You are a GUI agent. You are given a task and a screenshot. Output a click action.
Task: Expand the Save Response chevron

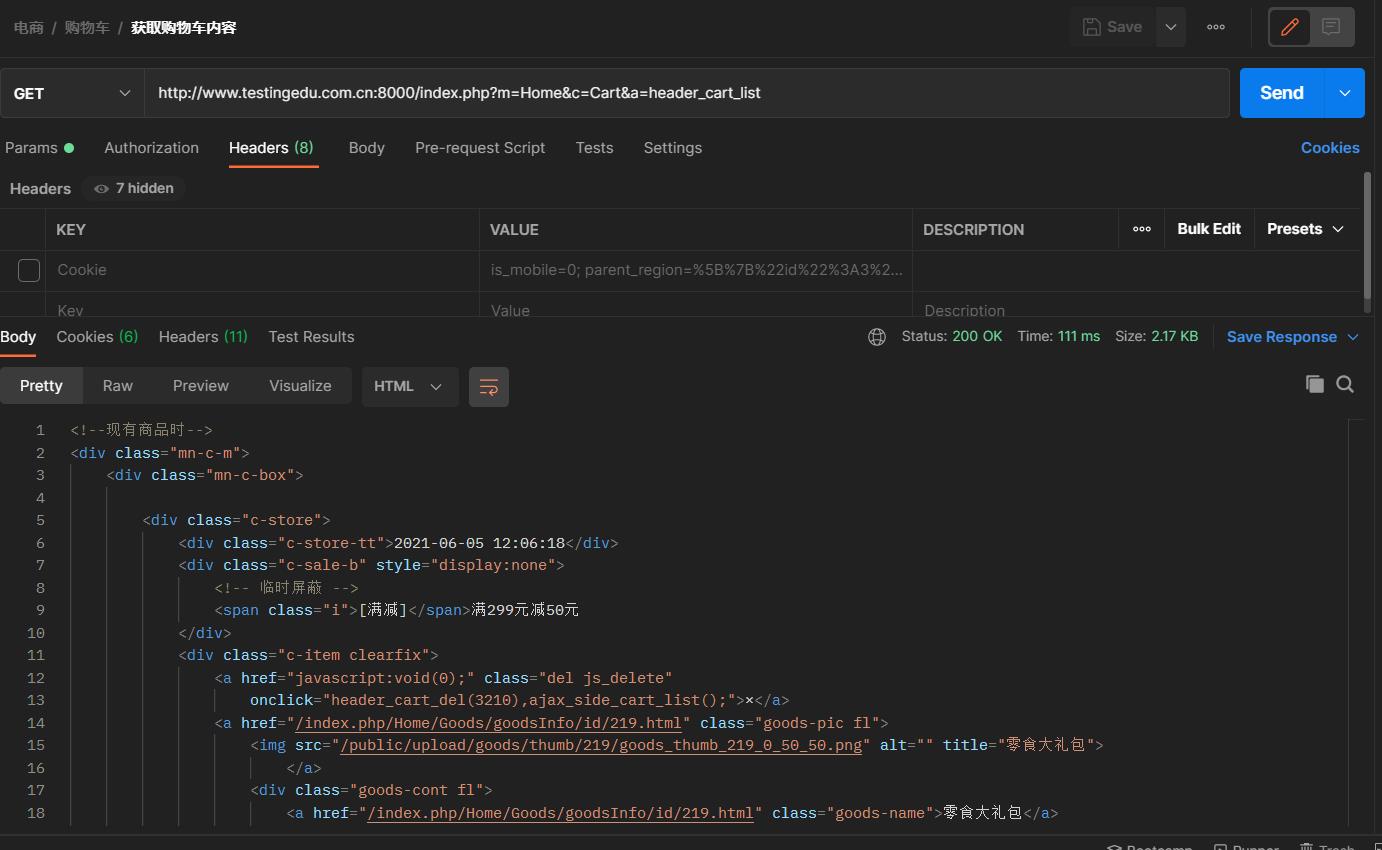pos(1353,337)
